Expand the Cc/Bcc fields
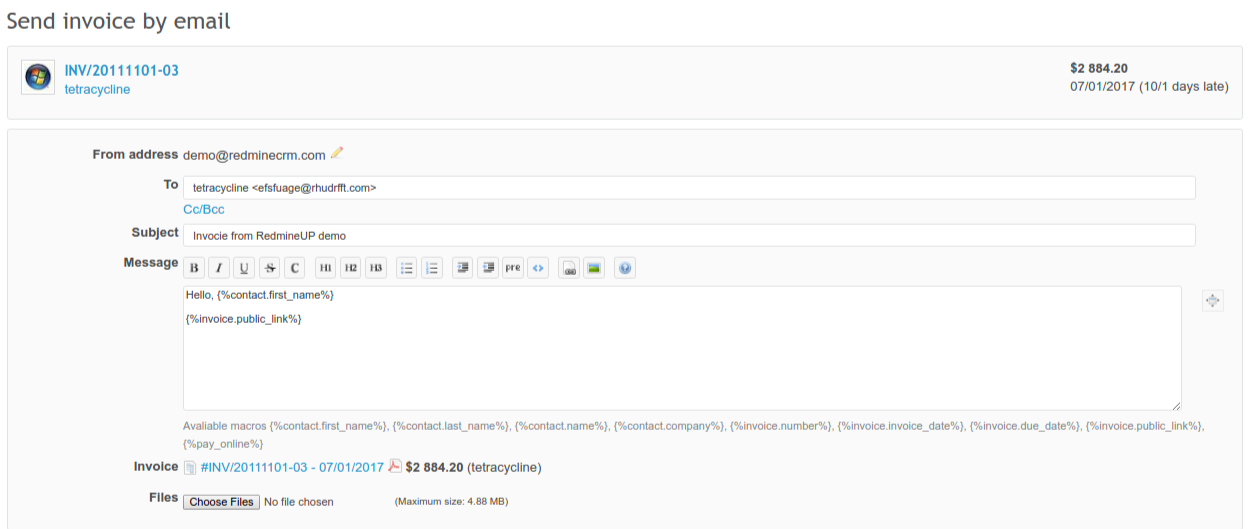1252x529 pixels. [203, 209]
